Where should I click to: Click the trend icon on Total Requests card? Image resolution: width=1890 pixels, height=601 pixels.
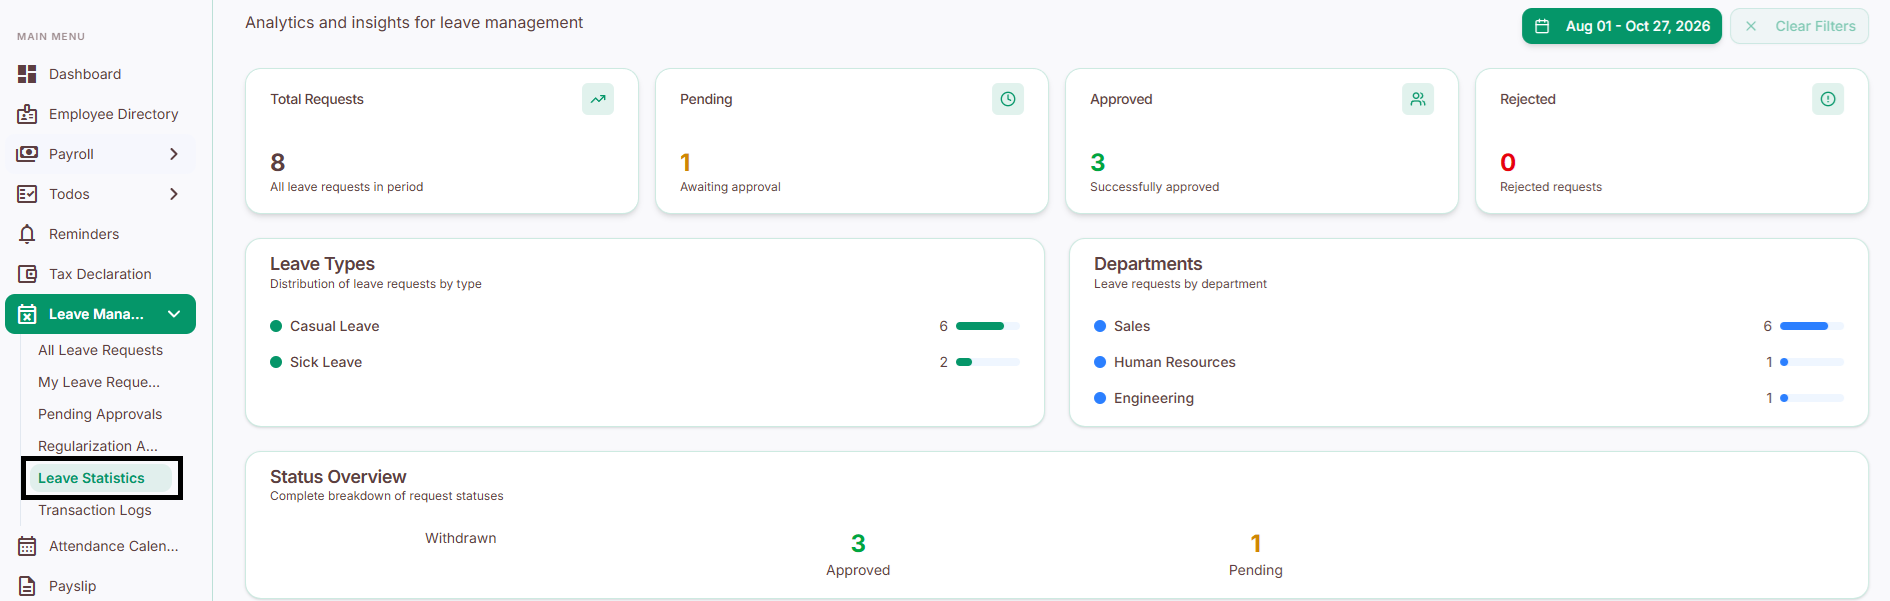(x=598, y=99)
